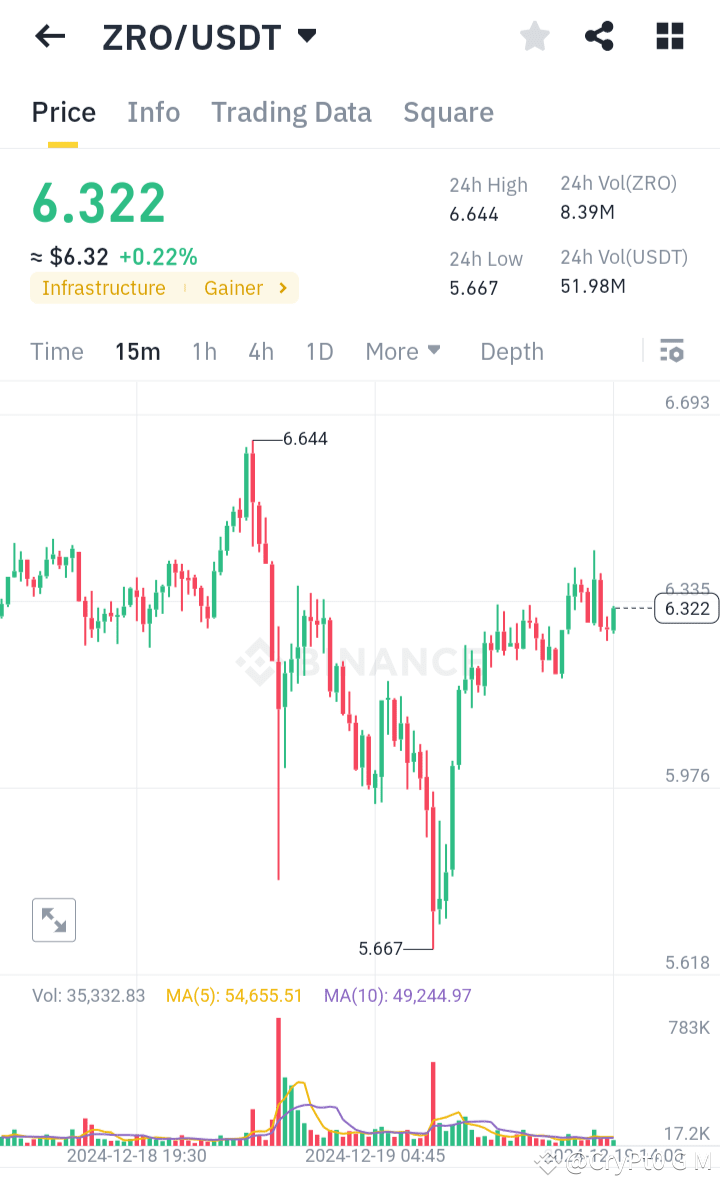Navigate back using the arrow icon

(48, 36)
